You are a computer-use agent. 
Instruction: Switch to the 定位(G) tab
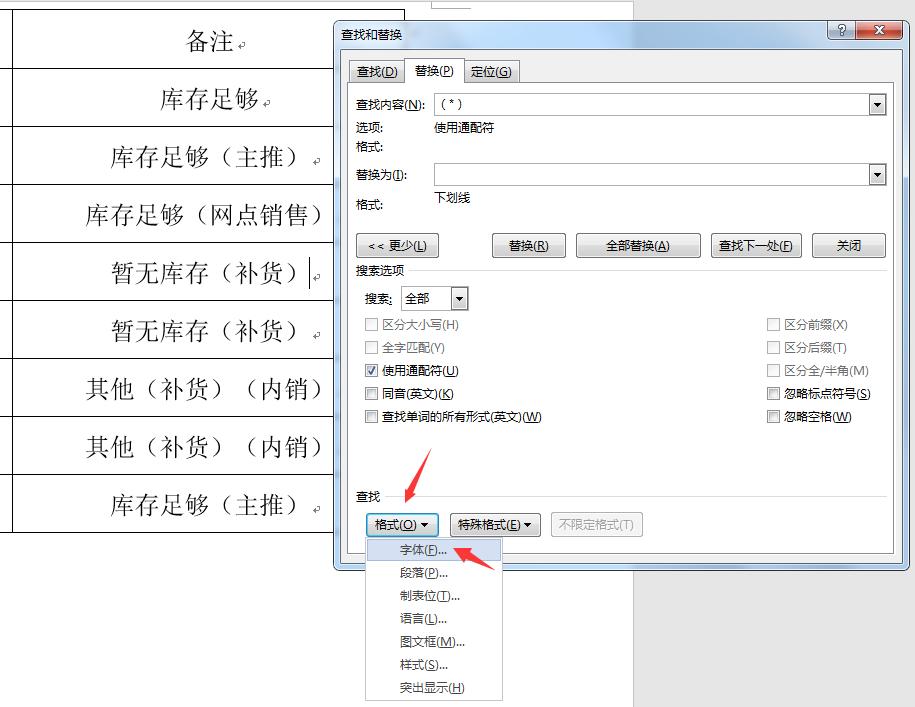(x=492, y=71)
